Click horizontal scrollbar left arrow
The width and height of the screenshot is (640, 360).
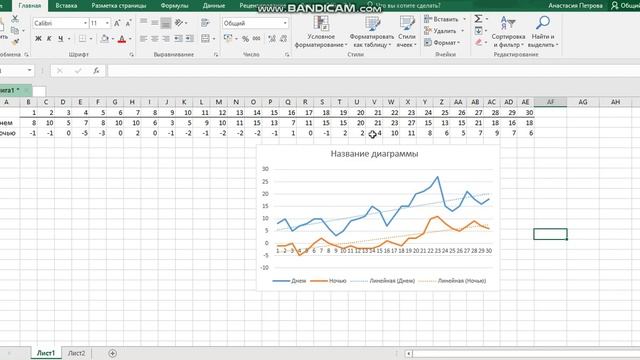point(409,353)
